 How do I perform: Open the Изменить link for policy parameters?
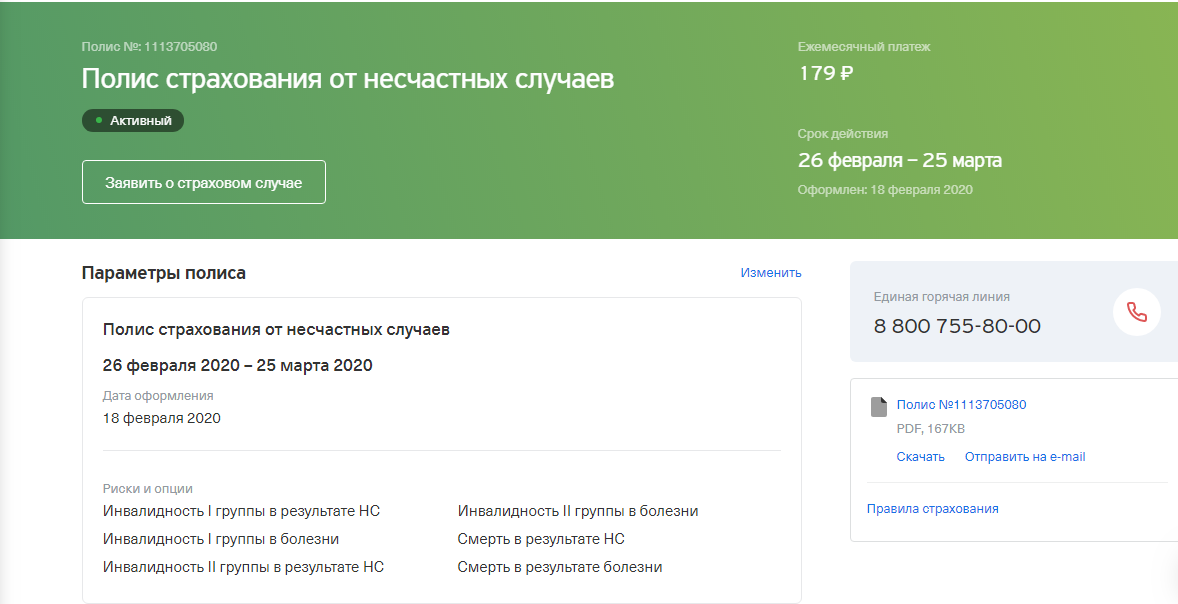(x=770, y=273)
